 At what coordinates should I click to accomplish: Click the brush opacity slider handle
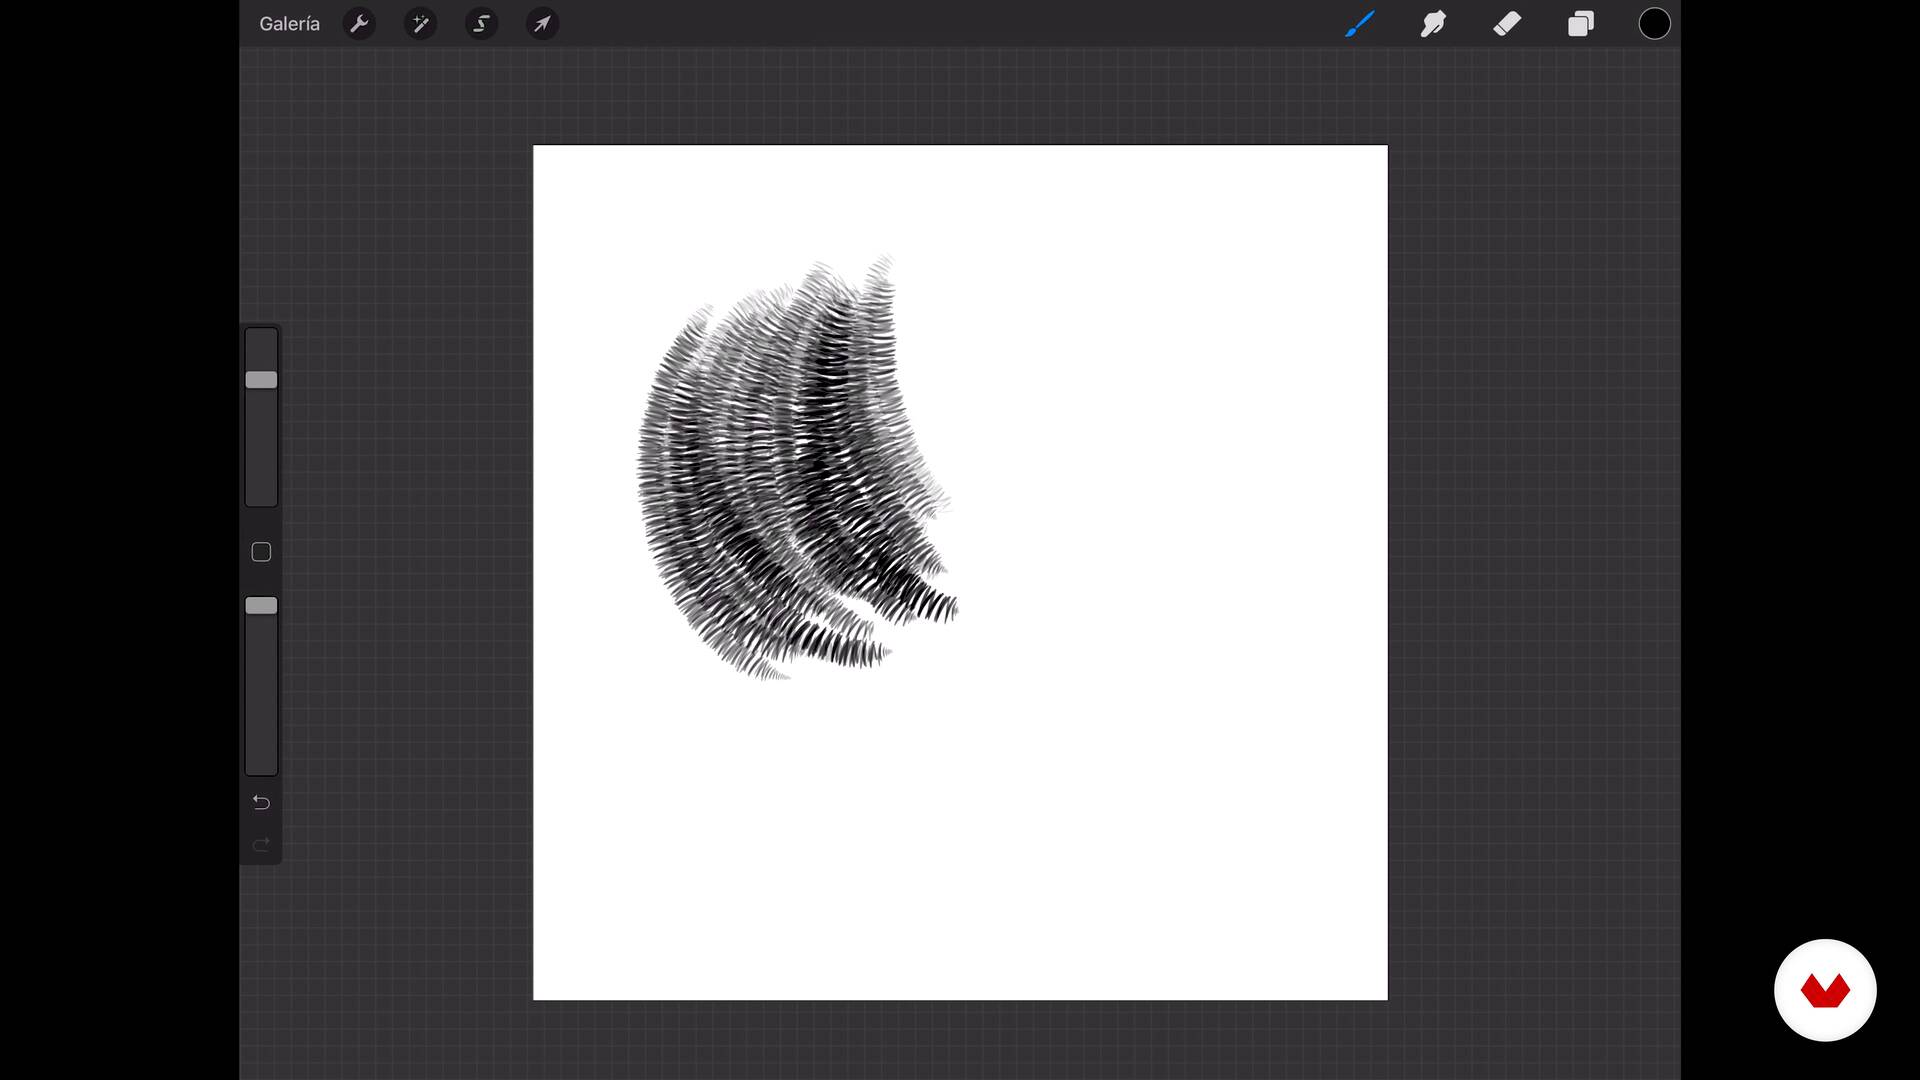(x=261, y=606)
